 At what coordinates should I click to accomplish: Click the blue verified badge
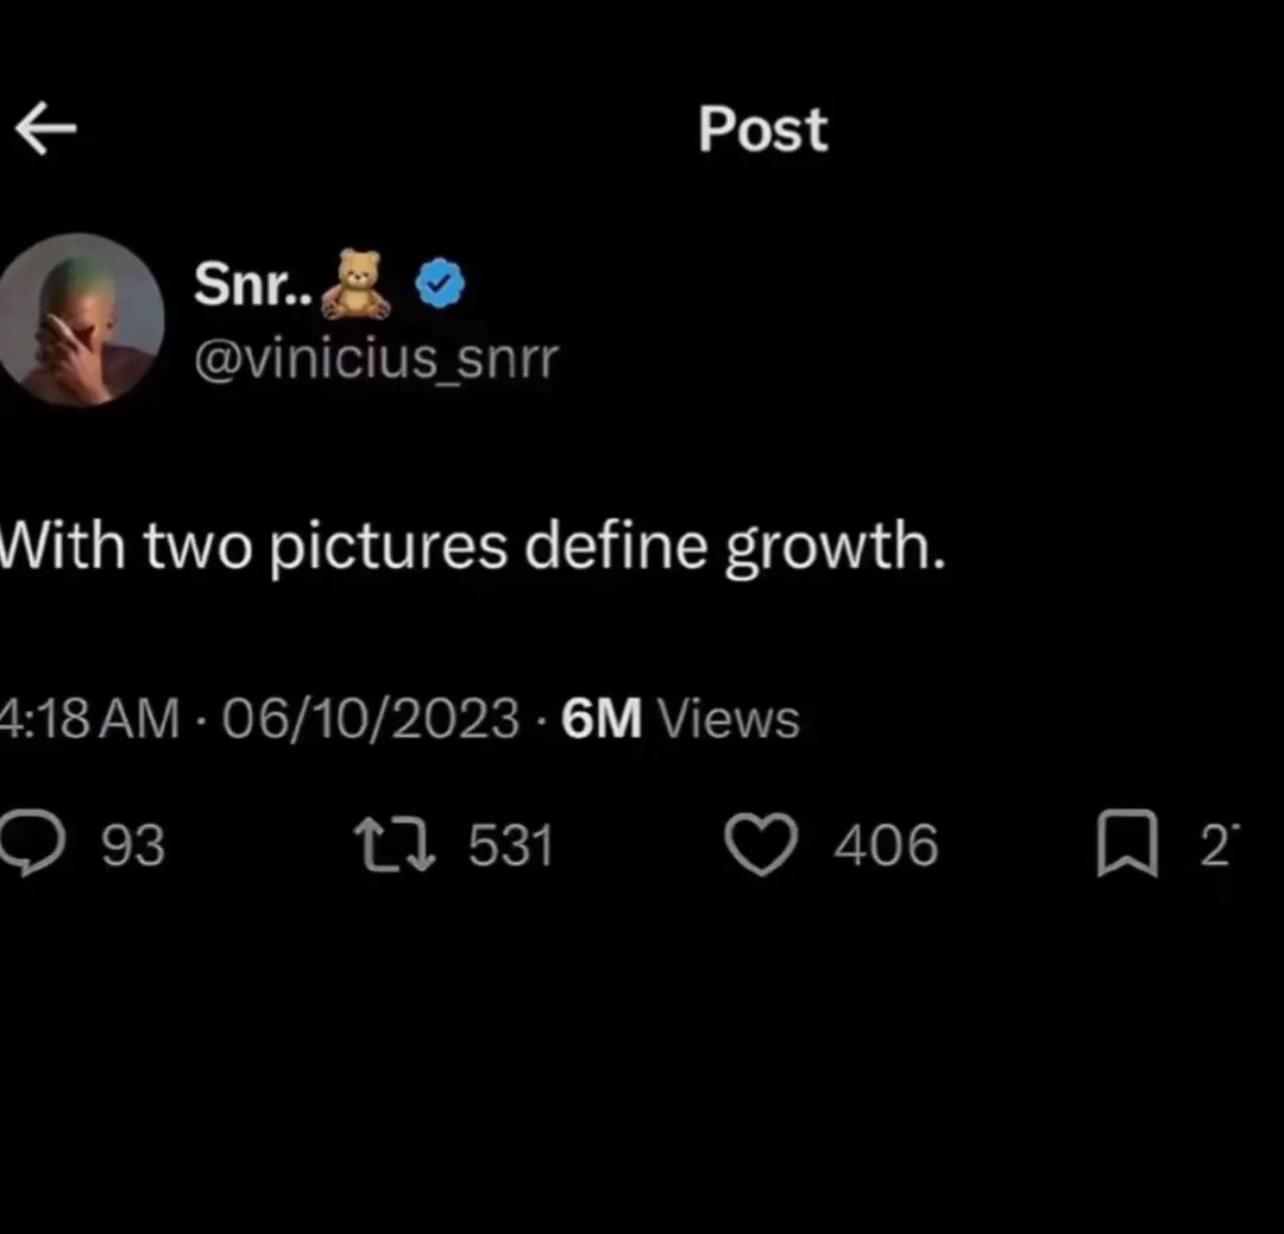pyautogui.click(x=440, y=283)
